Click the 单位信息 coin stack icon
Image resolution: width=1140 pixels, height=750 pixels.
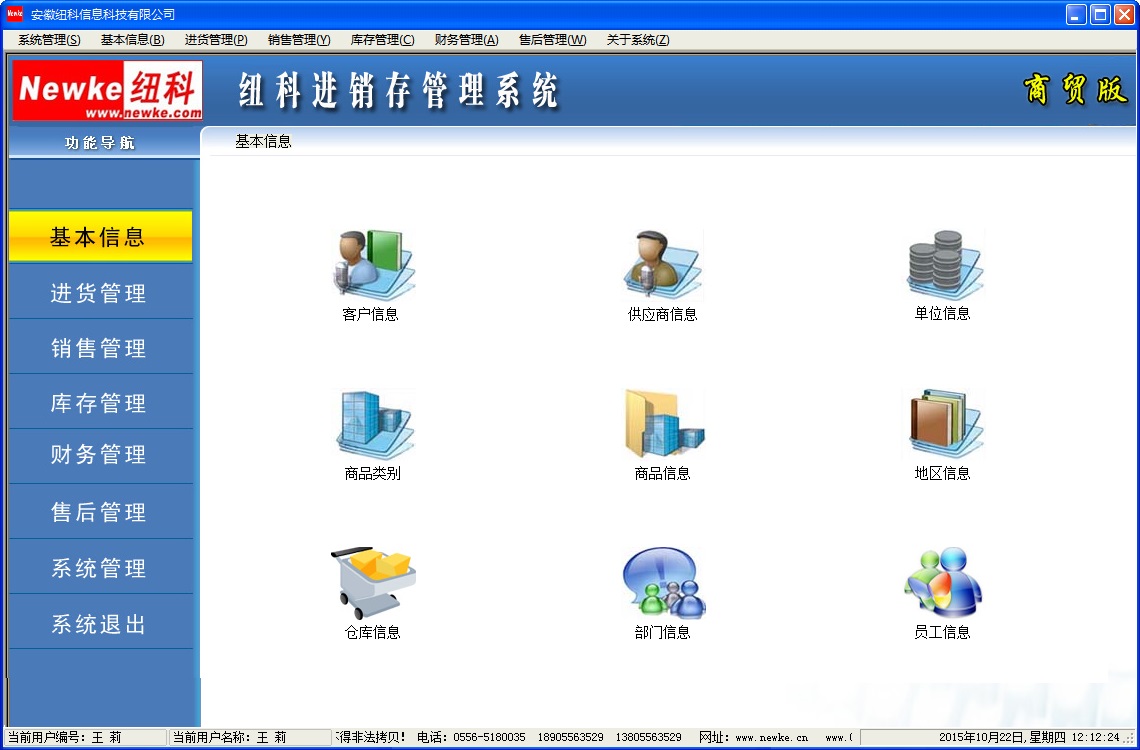click(x=942, y=264)
